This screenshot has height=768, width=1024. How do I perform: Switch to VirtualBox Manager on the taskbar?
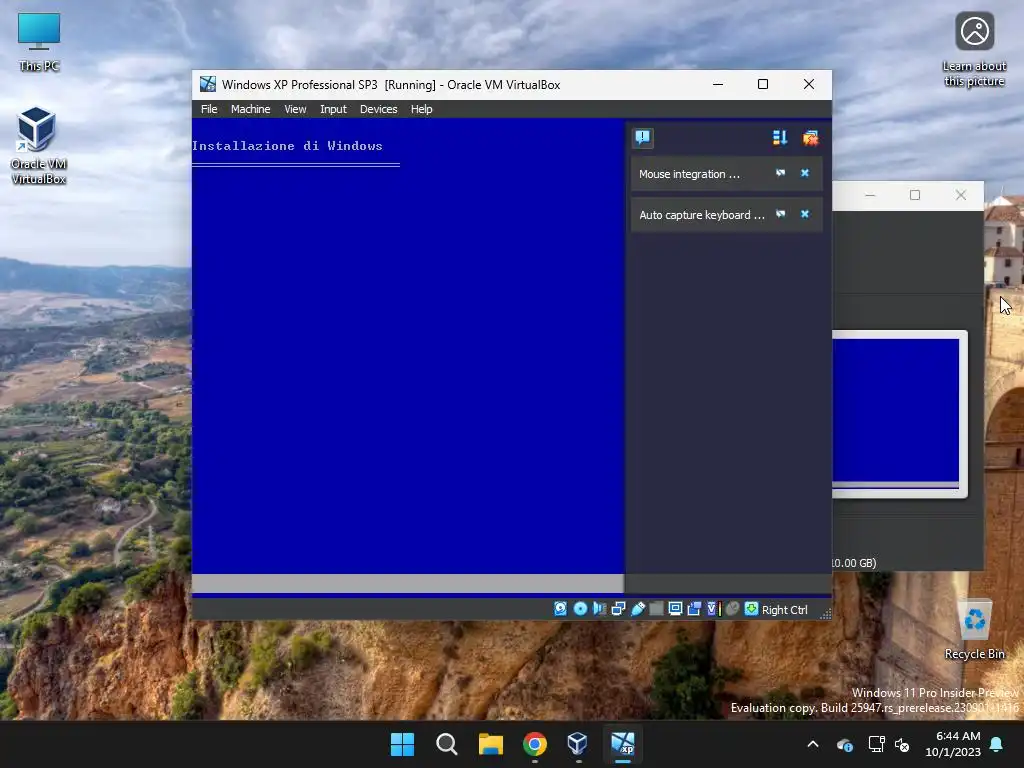click(578, 744)
